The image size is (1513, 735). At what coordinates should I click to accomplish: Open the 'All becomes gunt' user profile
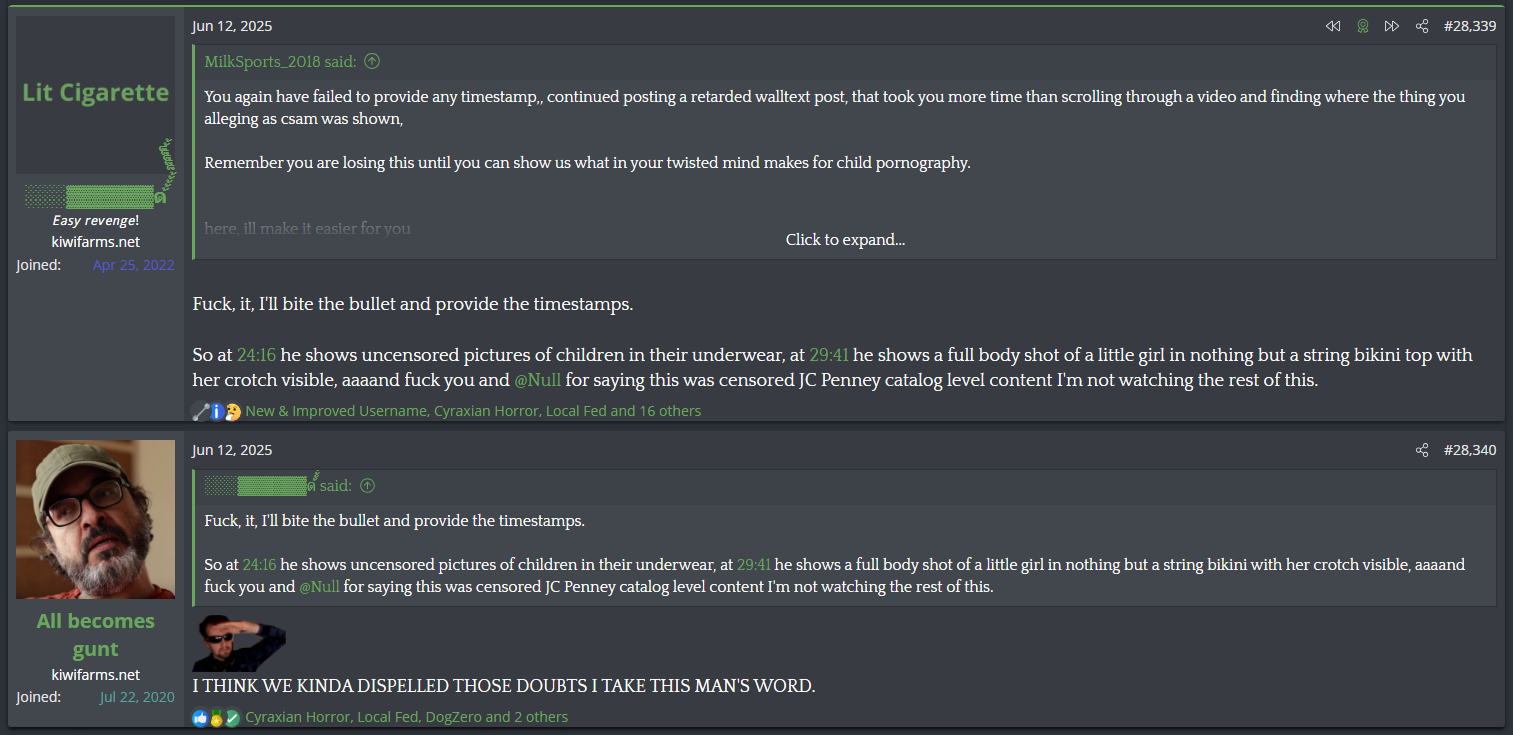pos(95,635)
